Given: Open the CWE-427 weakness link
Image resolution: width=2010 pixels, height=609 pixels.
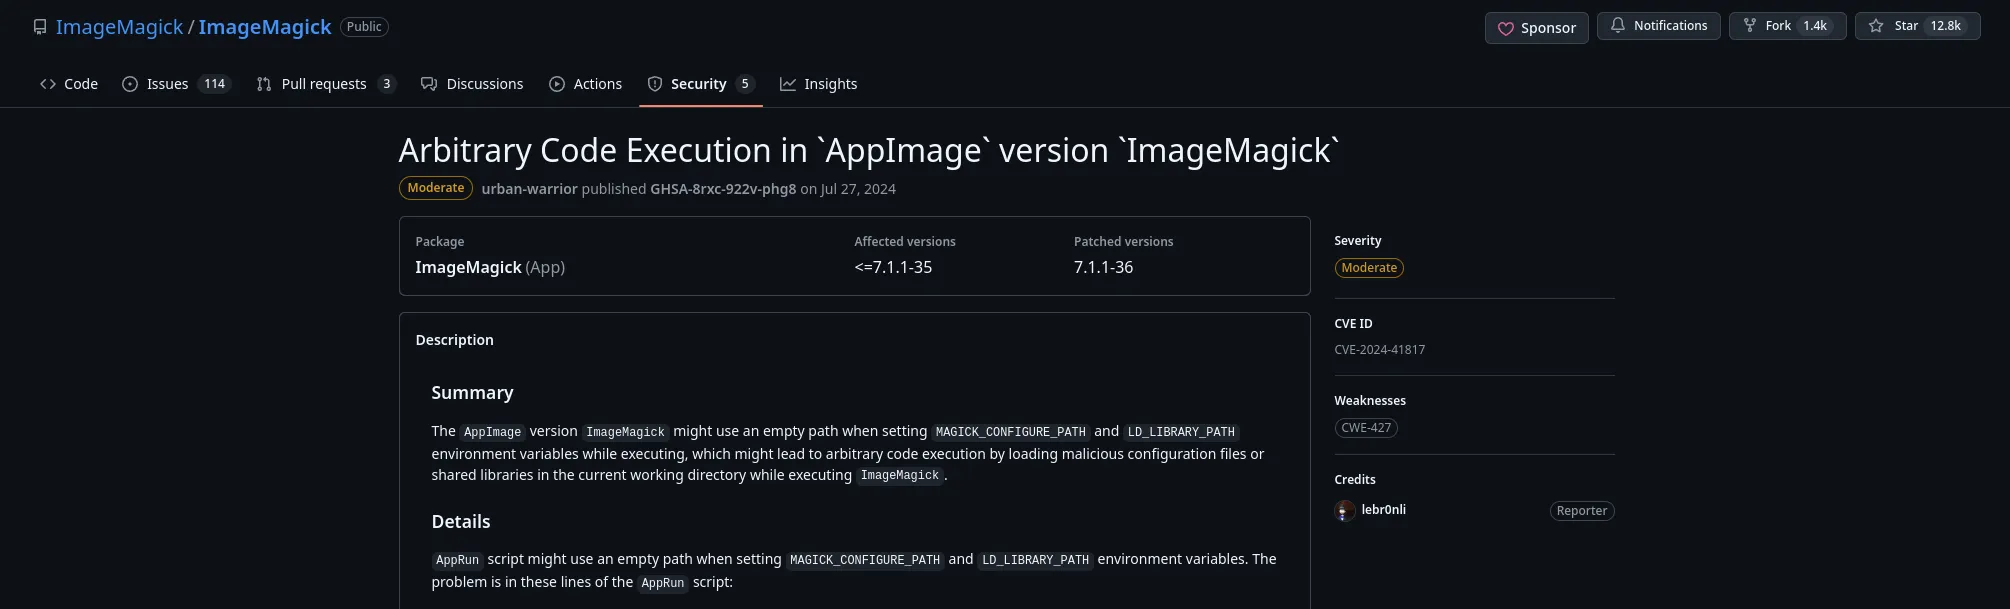Looking at the screenshot, I should pos(1366,428).
